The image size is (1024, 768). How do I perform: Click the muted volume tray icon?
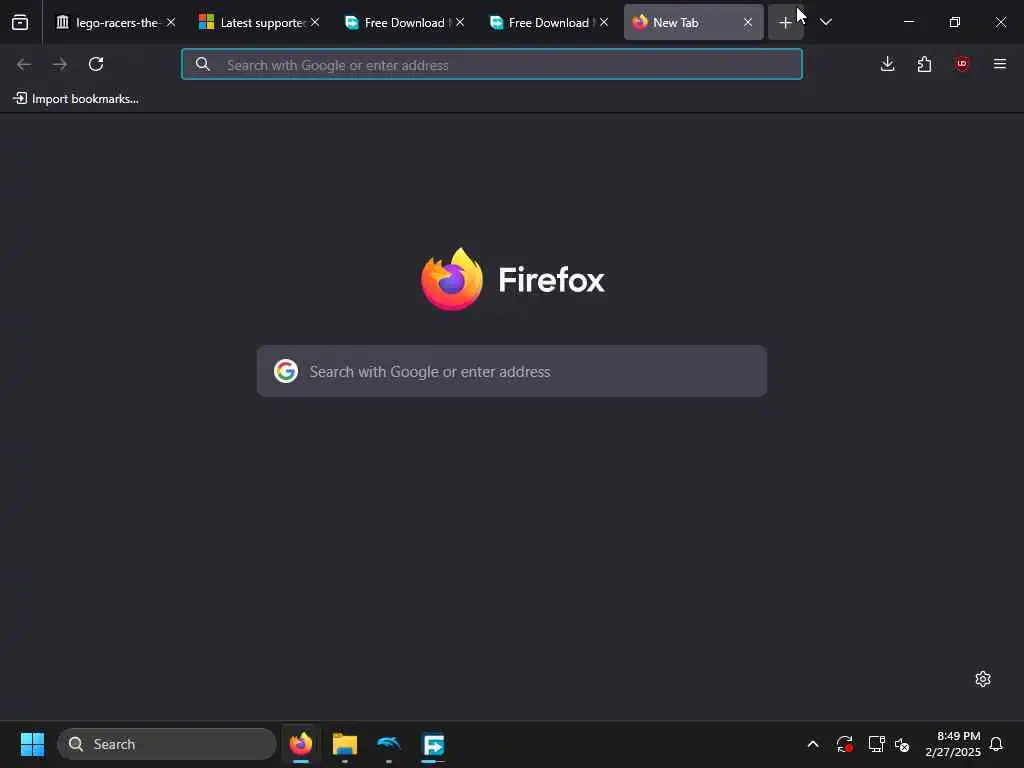(x=903, y=744)
